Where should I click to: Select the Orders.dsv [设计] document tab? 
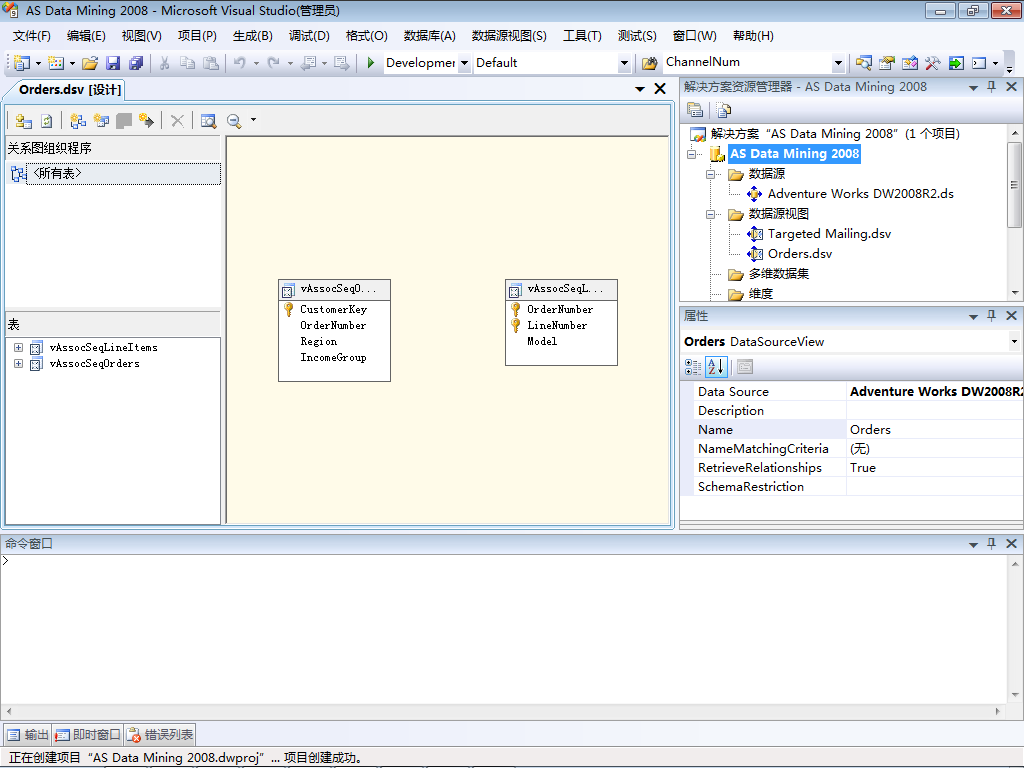point(70,90)
